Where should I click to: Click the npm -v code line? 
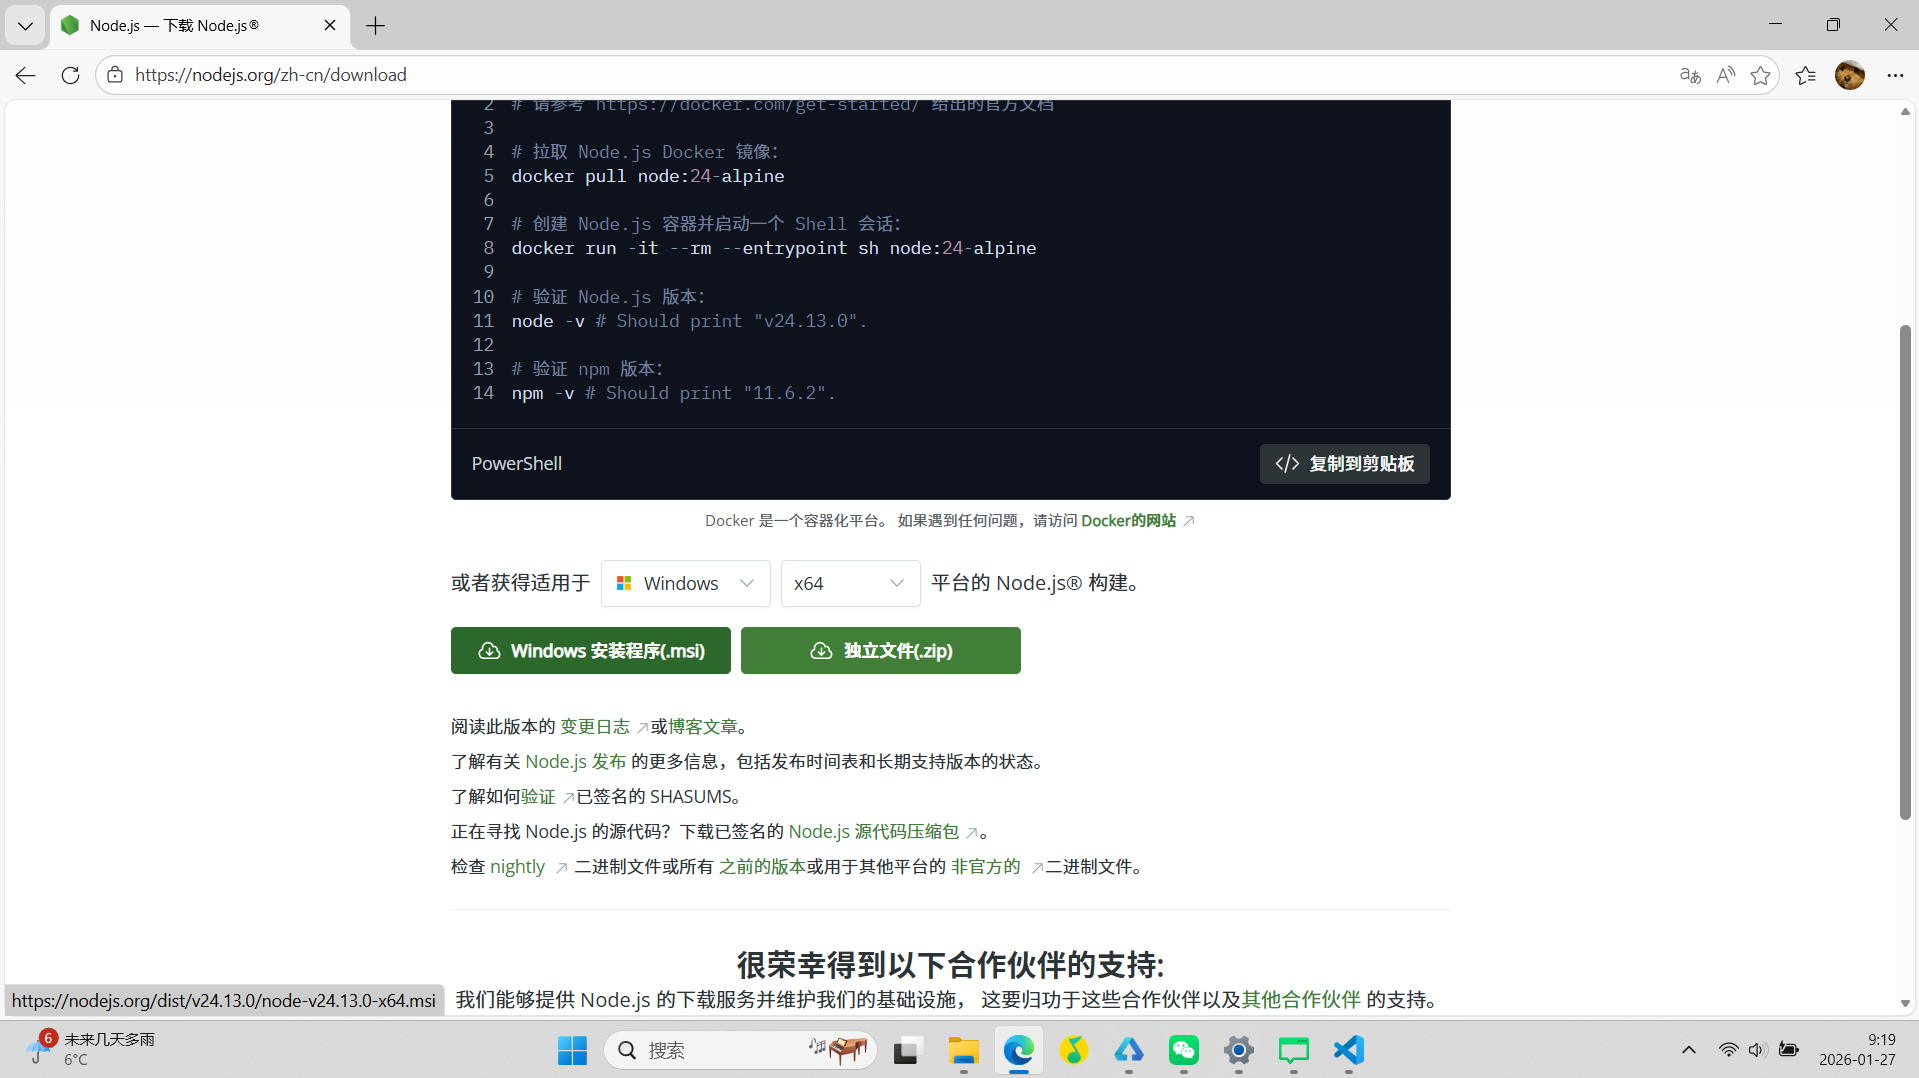(x=673, y=393)
